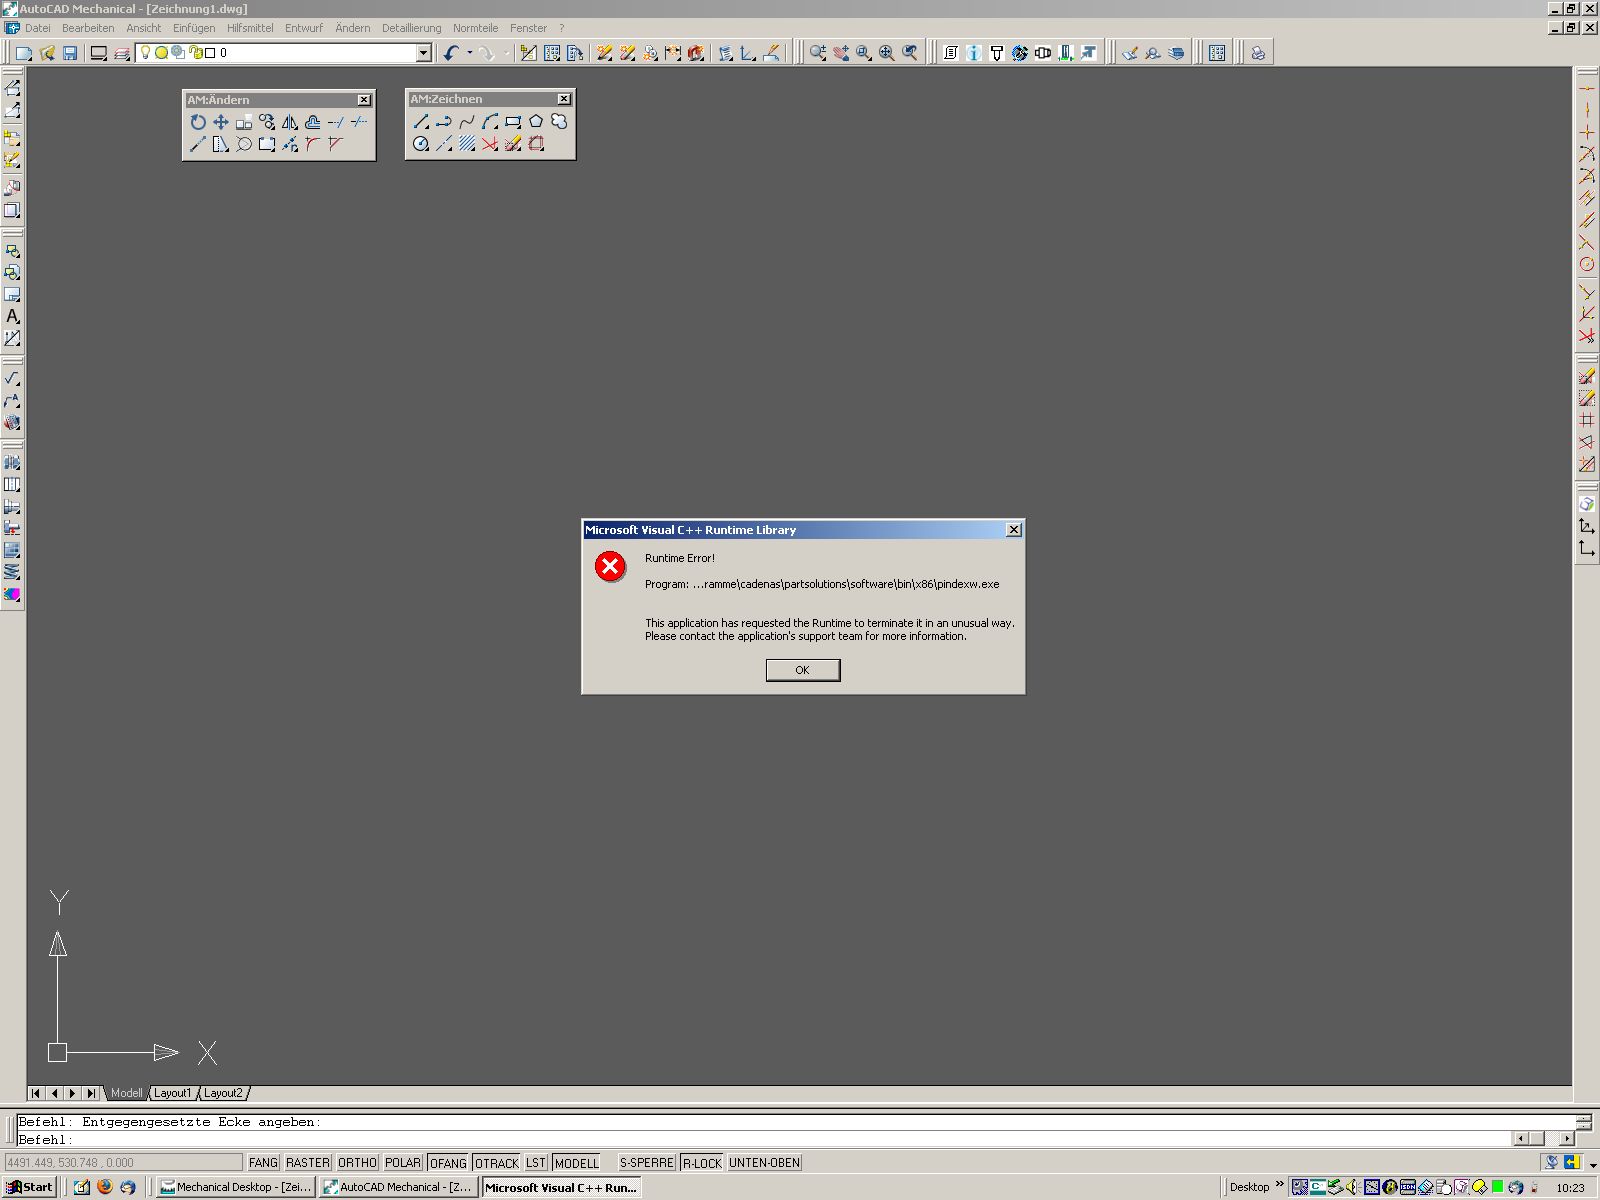Click the circle snap icon in right toolbar
The width and height of the screenshot is (1600, 1200).
pyautogui.click(x=1587, y=265)
